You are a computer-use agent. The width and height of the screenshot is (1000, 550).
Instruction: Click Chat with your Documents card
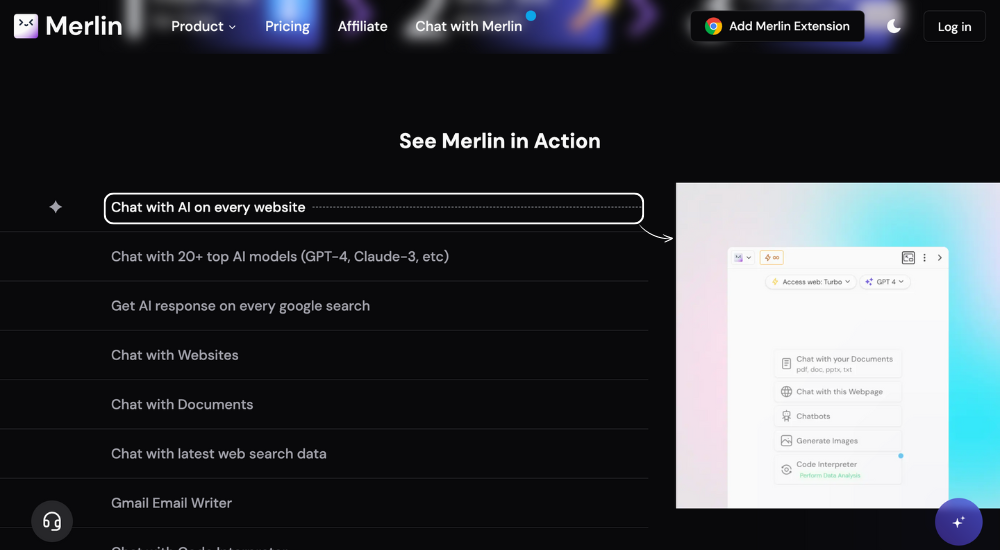pos(838,364)
